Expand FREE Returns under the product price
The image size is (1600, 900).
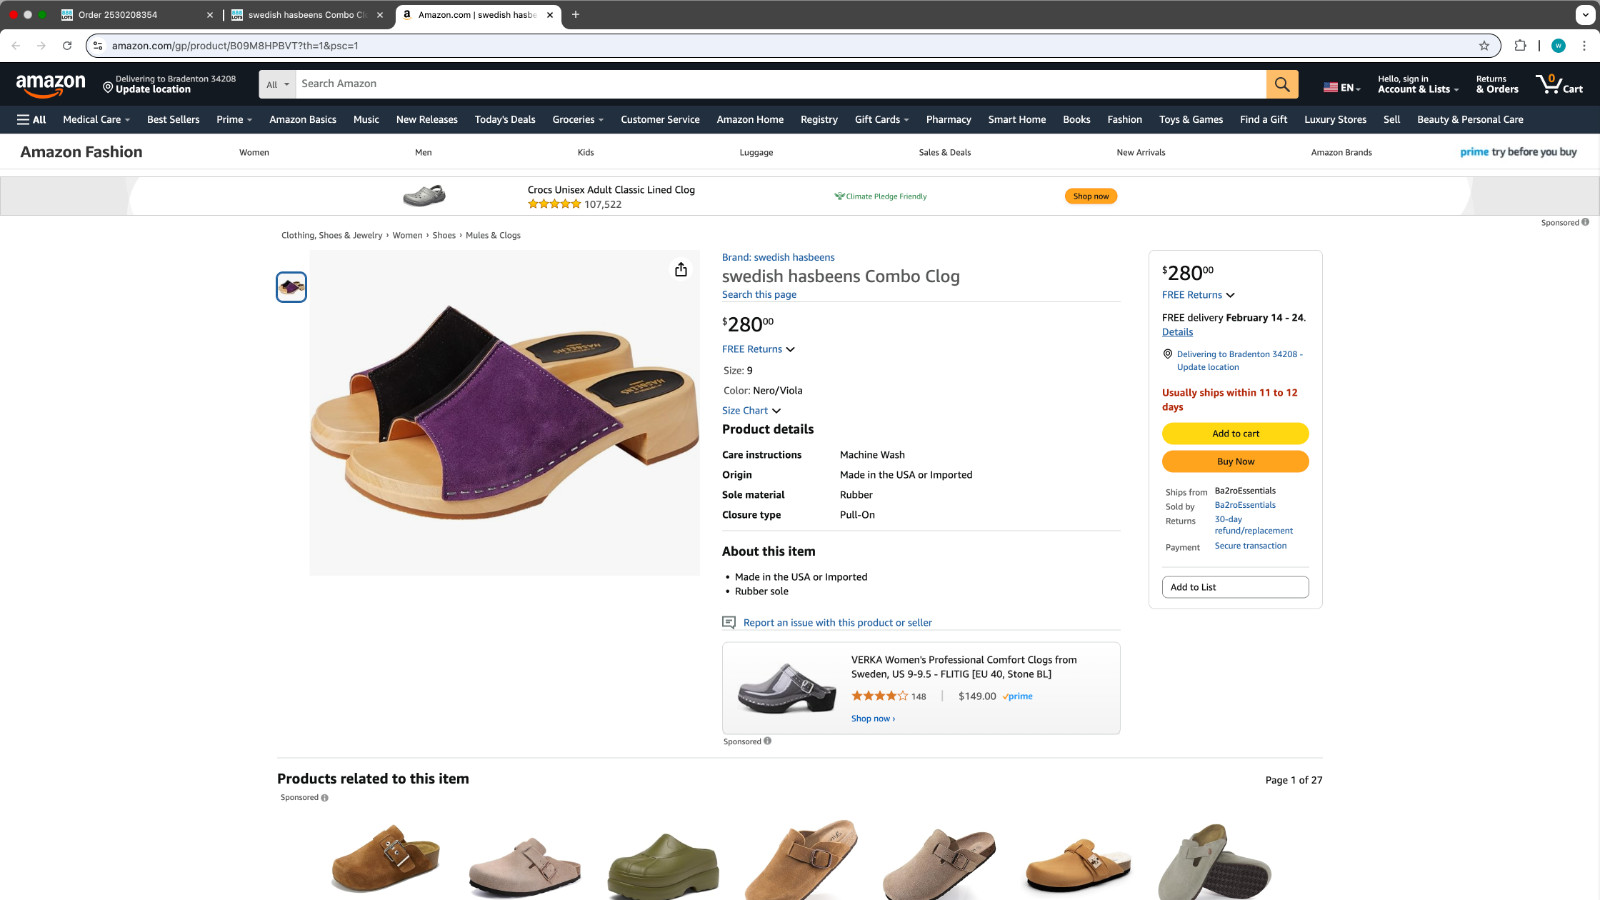(758, 349)
